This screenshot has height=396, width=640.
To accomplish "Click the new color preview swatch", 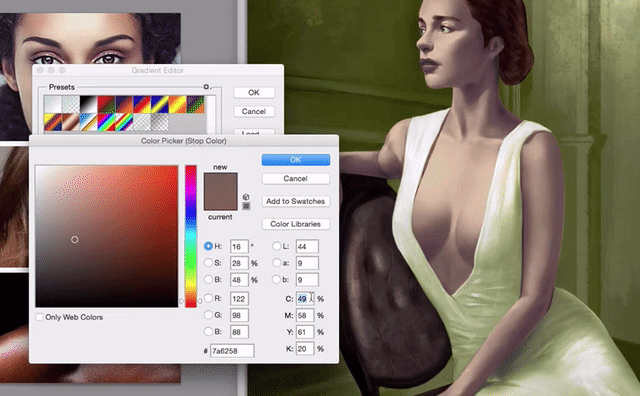I will [x=220, y=182].
